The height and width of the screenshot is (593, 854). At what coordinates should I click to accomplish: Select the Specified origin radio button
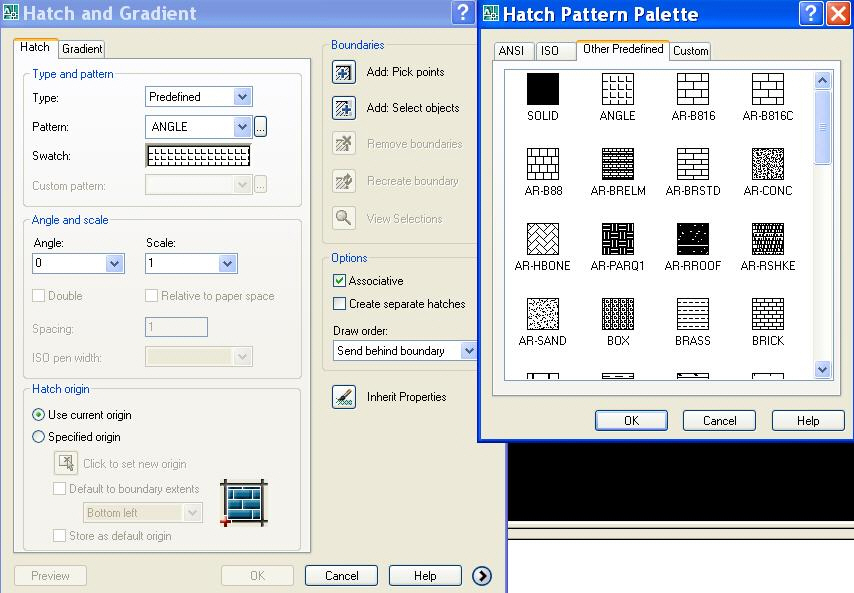[38, 437]
